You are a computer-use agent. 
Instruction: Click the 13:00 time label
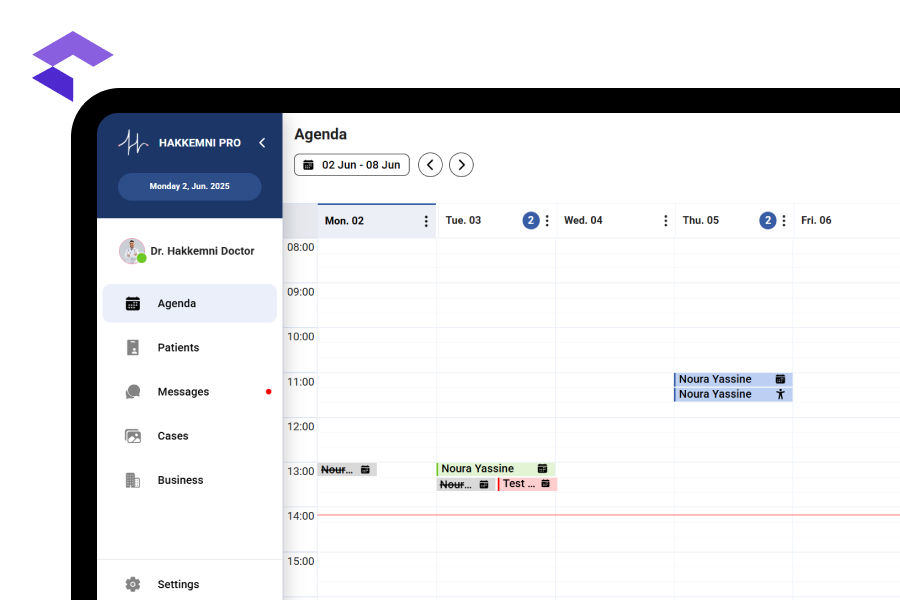pos(301,471)
